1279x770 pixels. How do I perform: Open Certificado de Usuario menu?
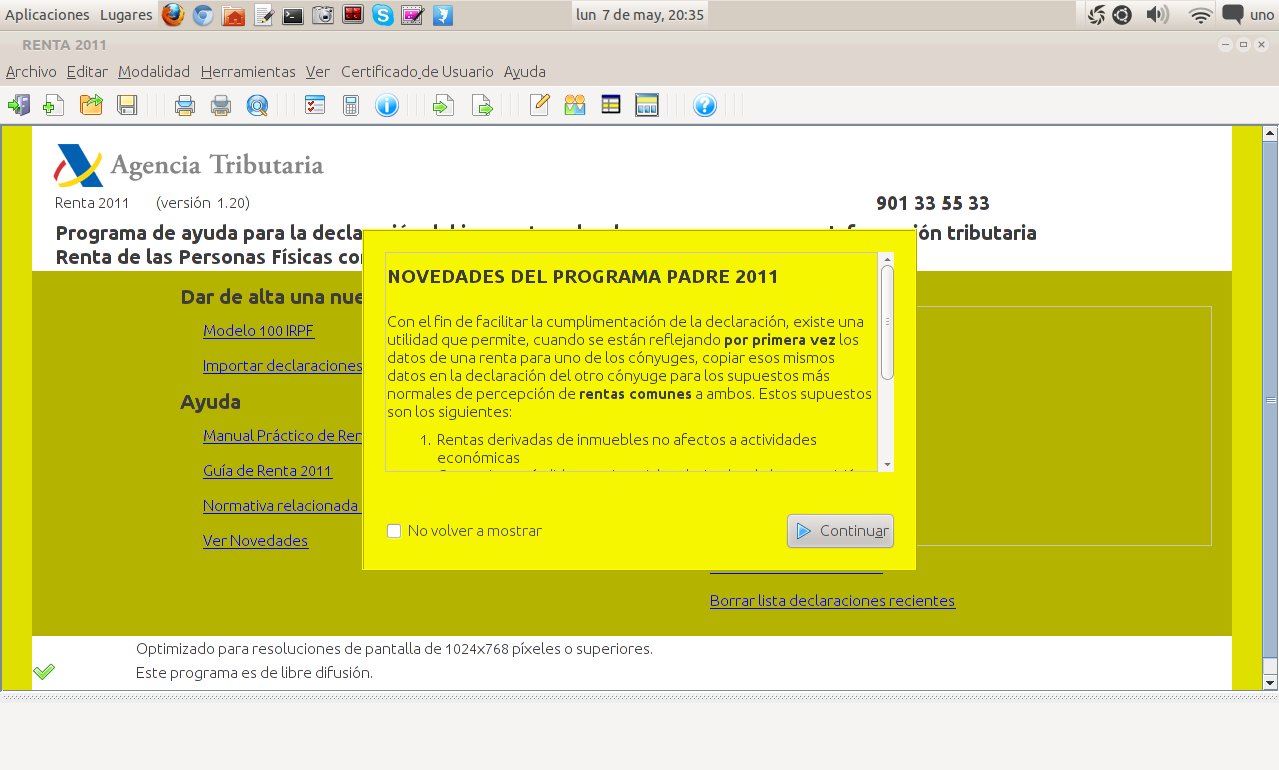pyautogui.click(x=417, y=72)
